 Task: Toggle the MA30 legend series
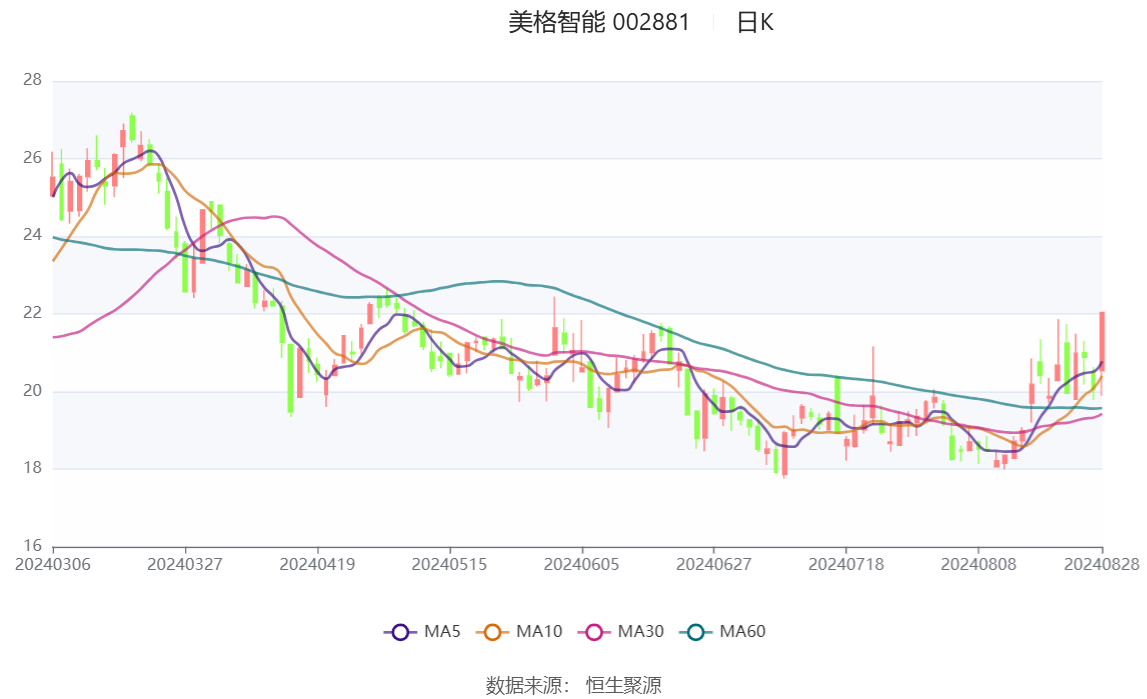click(x=620, y=632)
